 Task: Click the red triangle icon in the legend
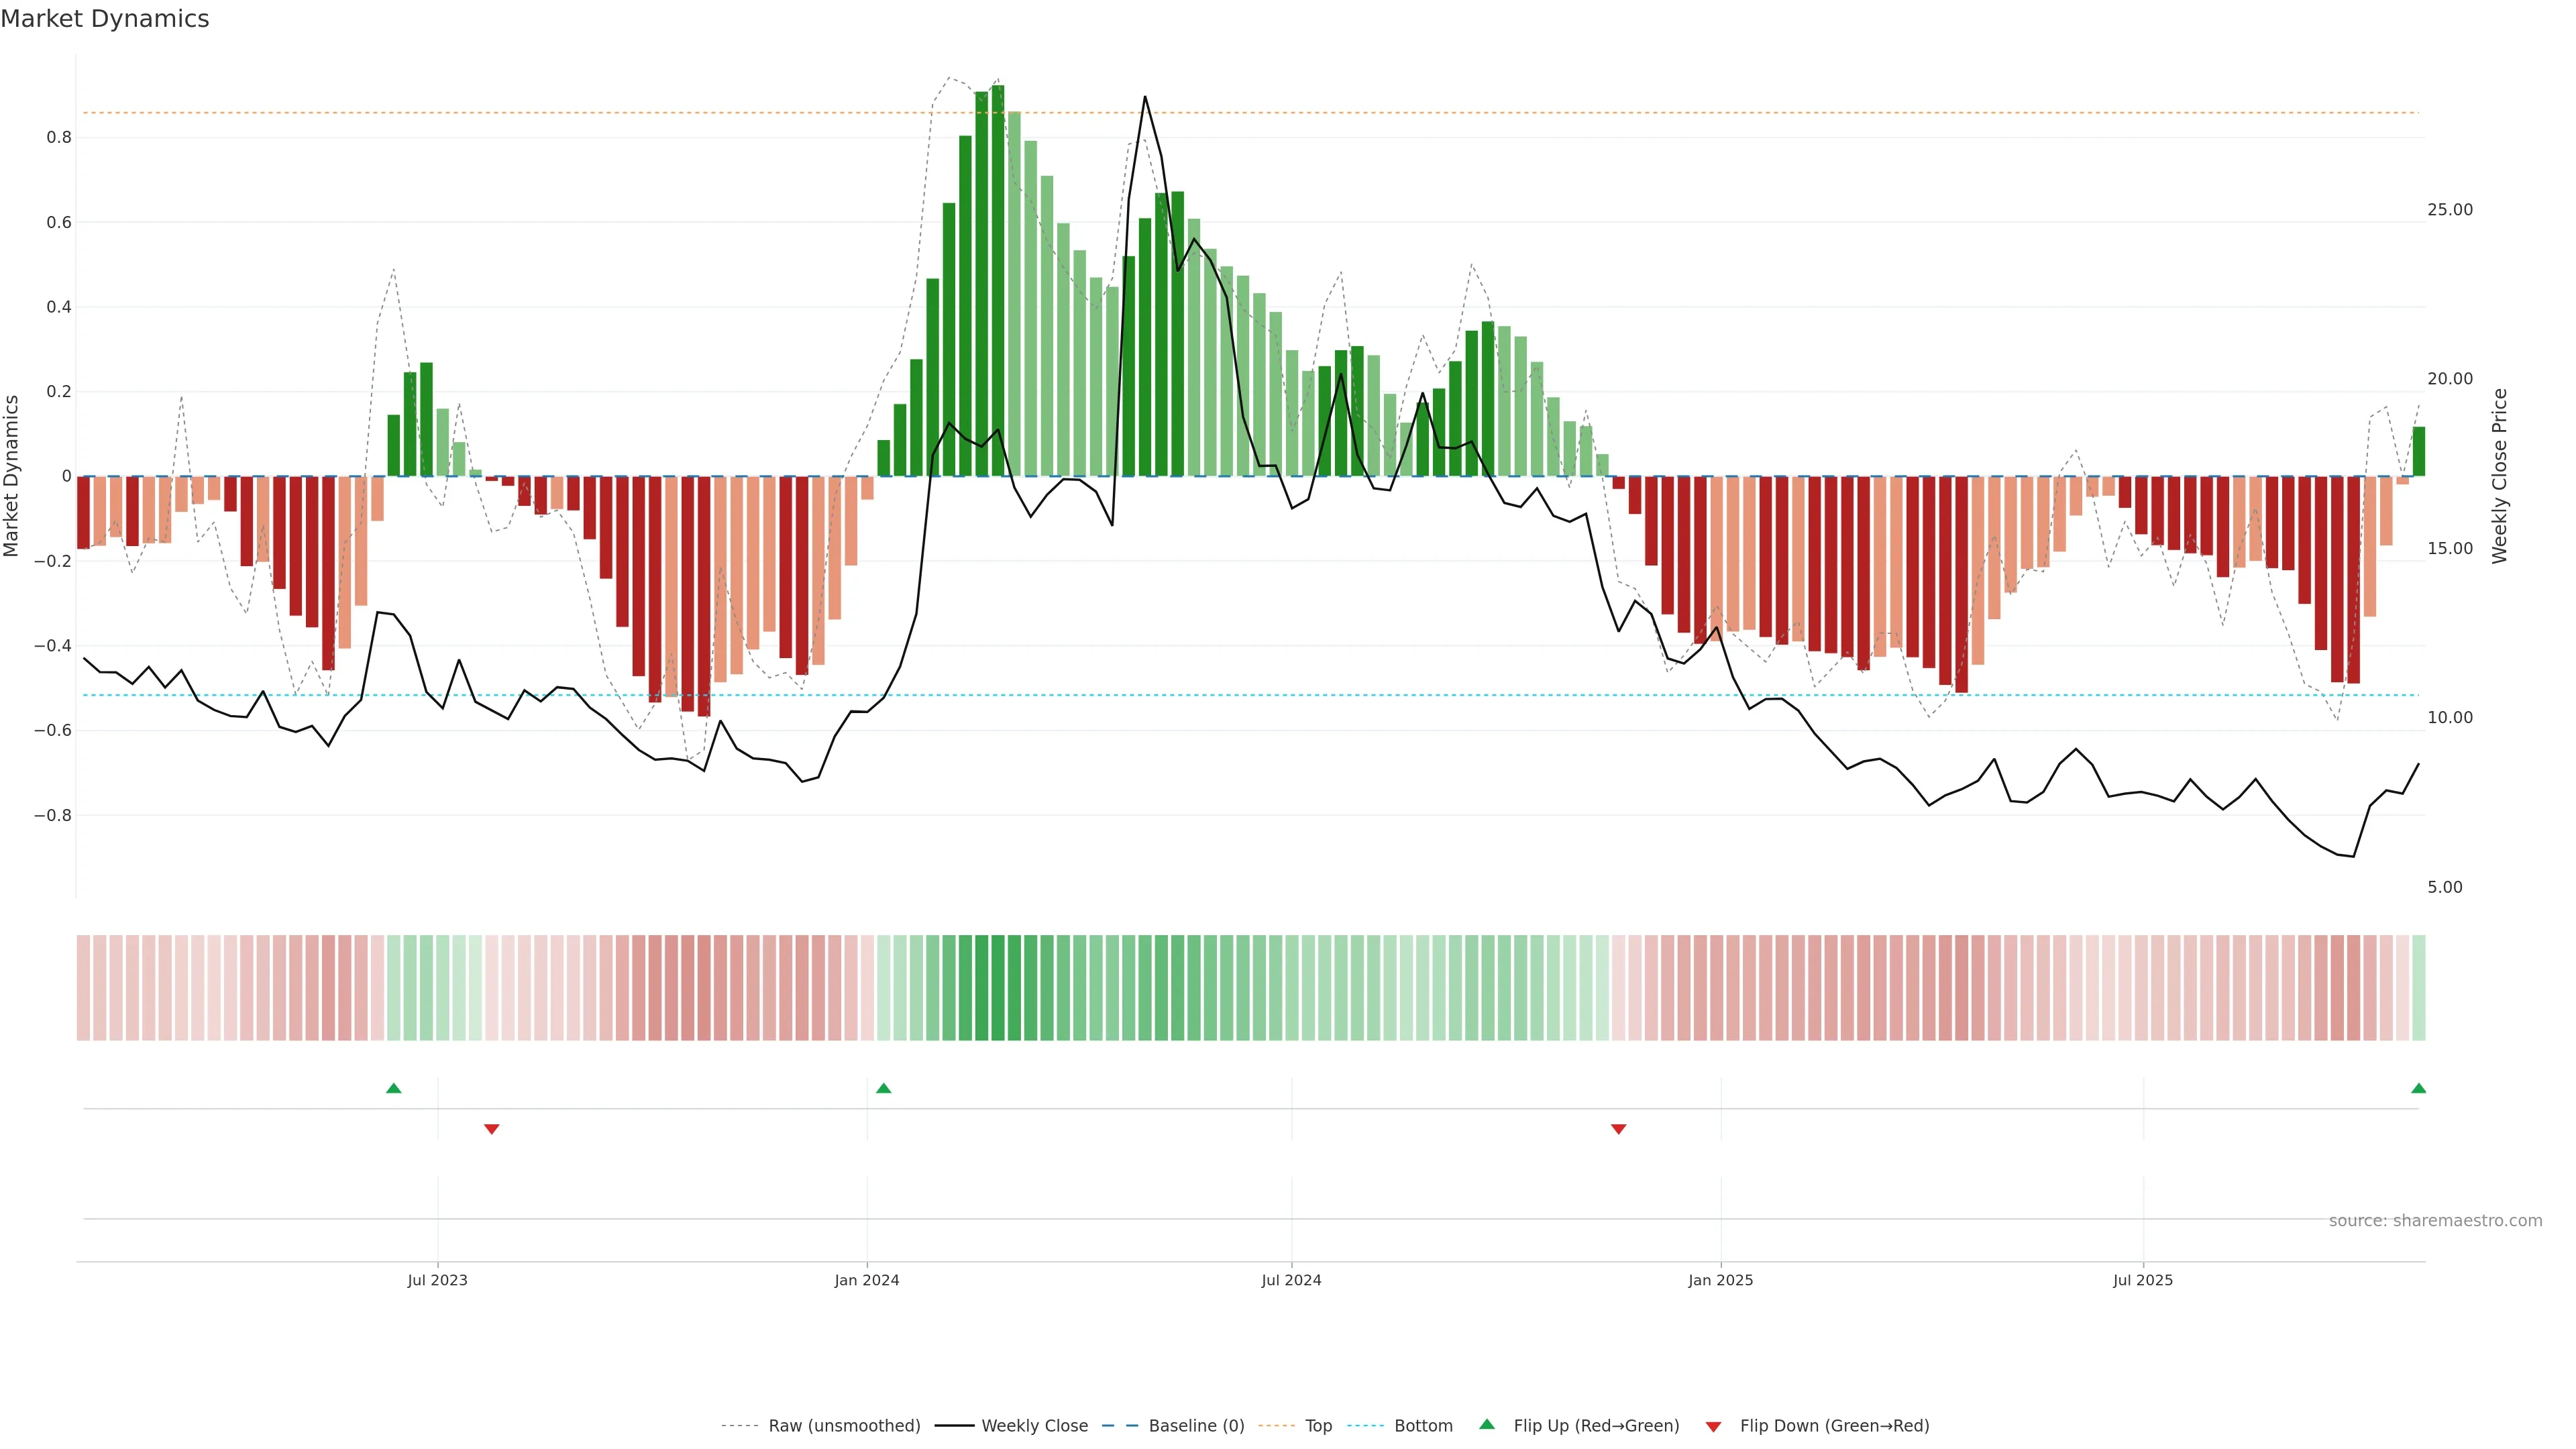[x=1713, y=1426]
